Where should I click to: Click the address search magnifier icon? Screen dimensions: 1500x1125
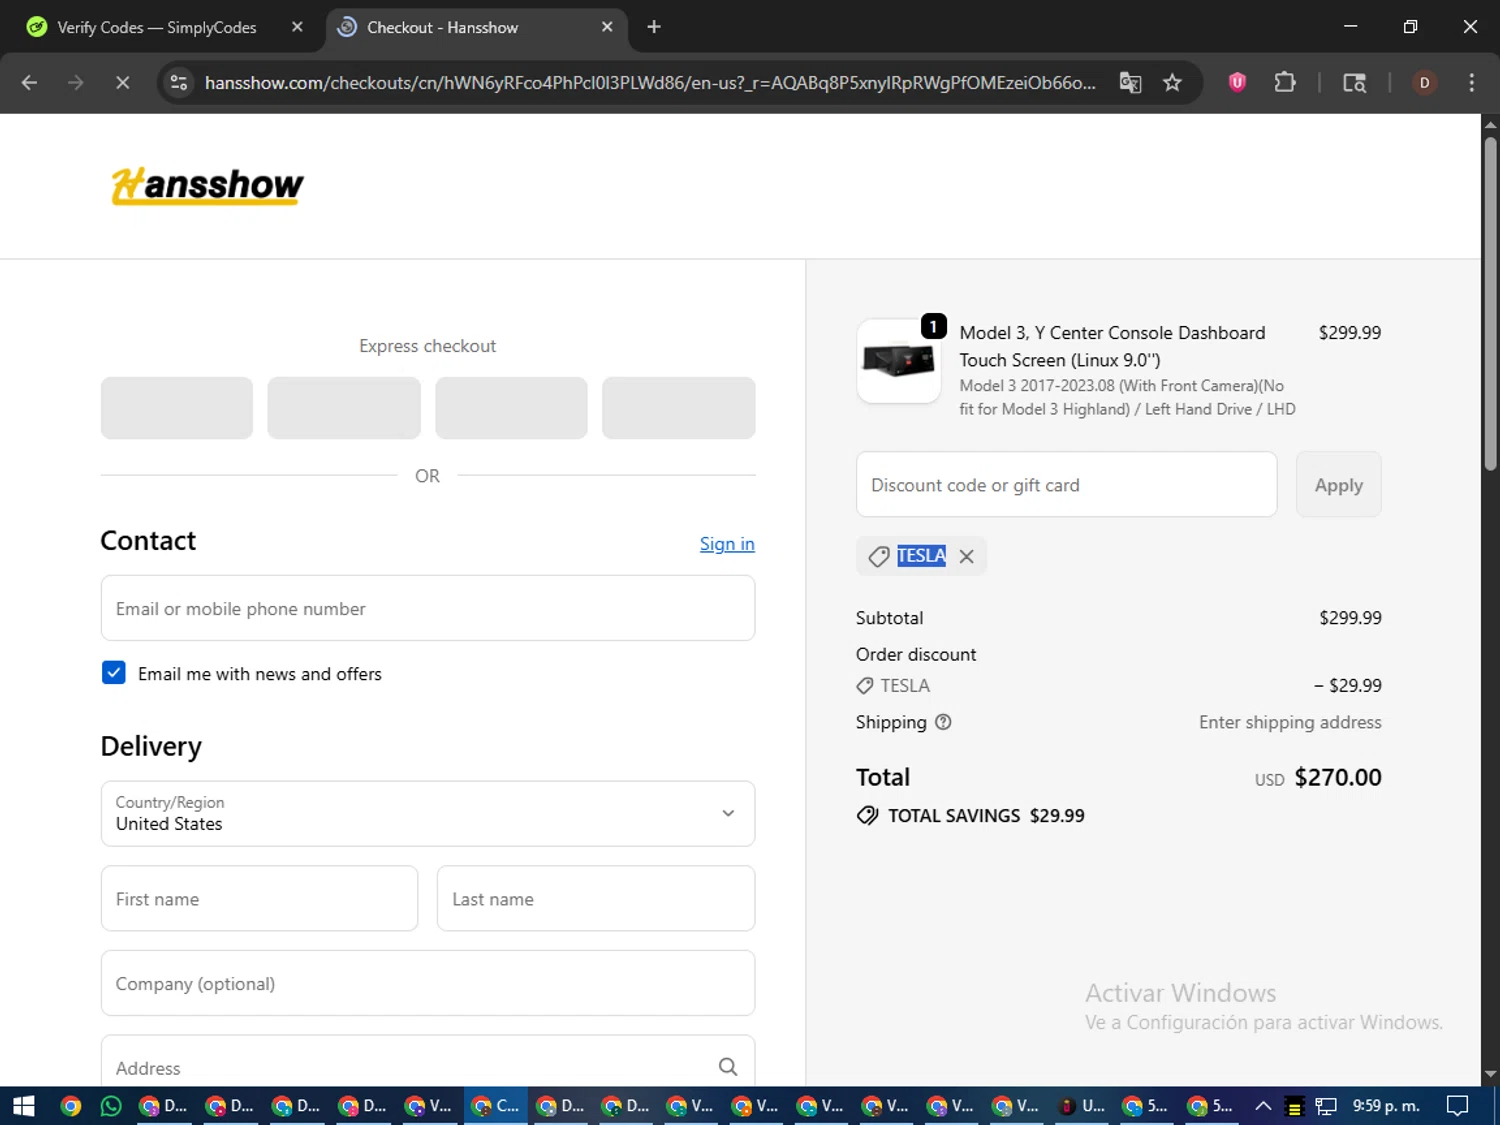tap(728, 1067)
